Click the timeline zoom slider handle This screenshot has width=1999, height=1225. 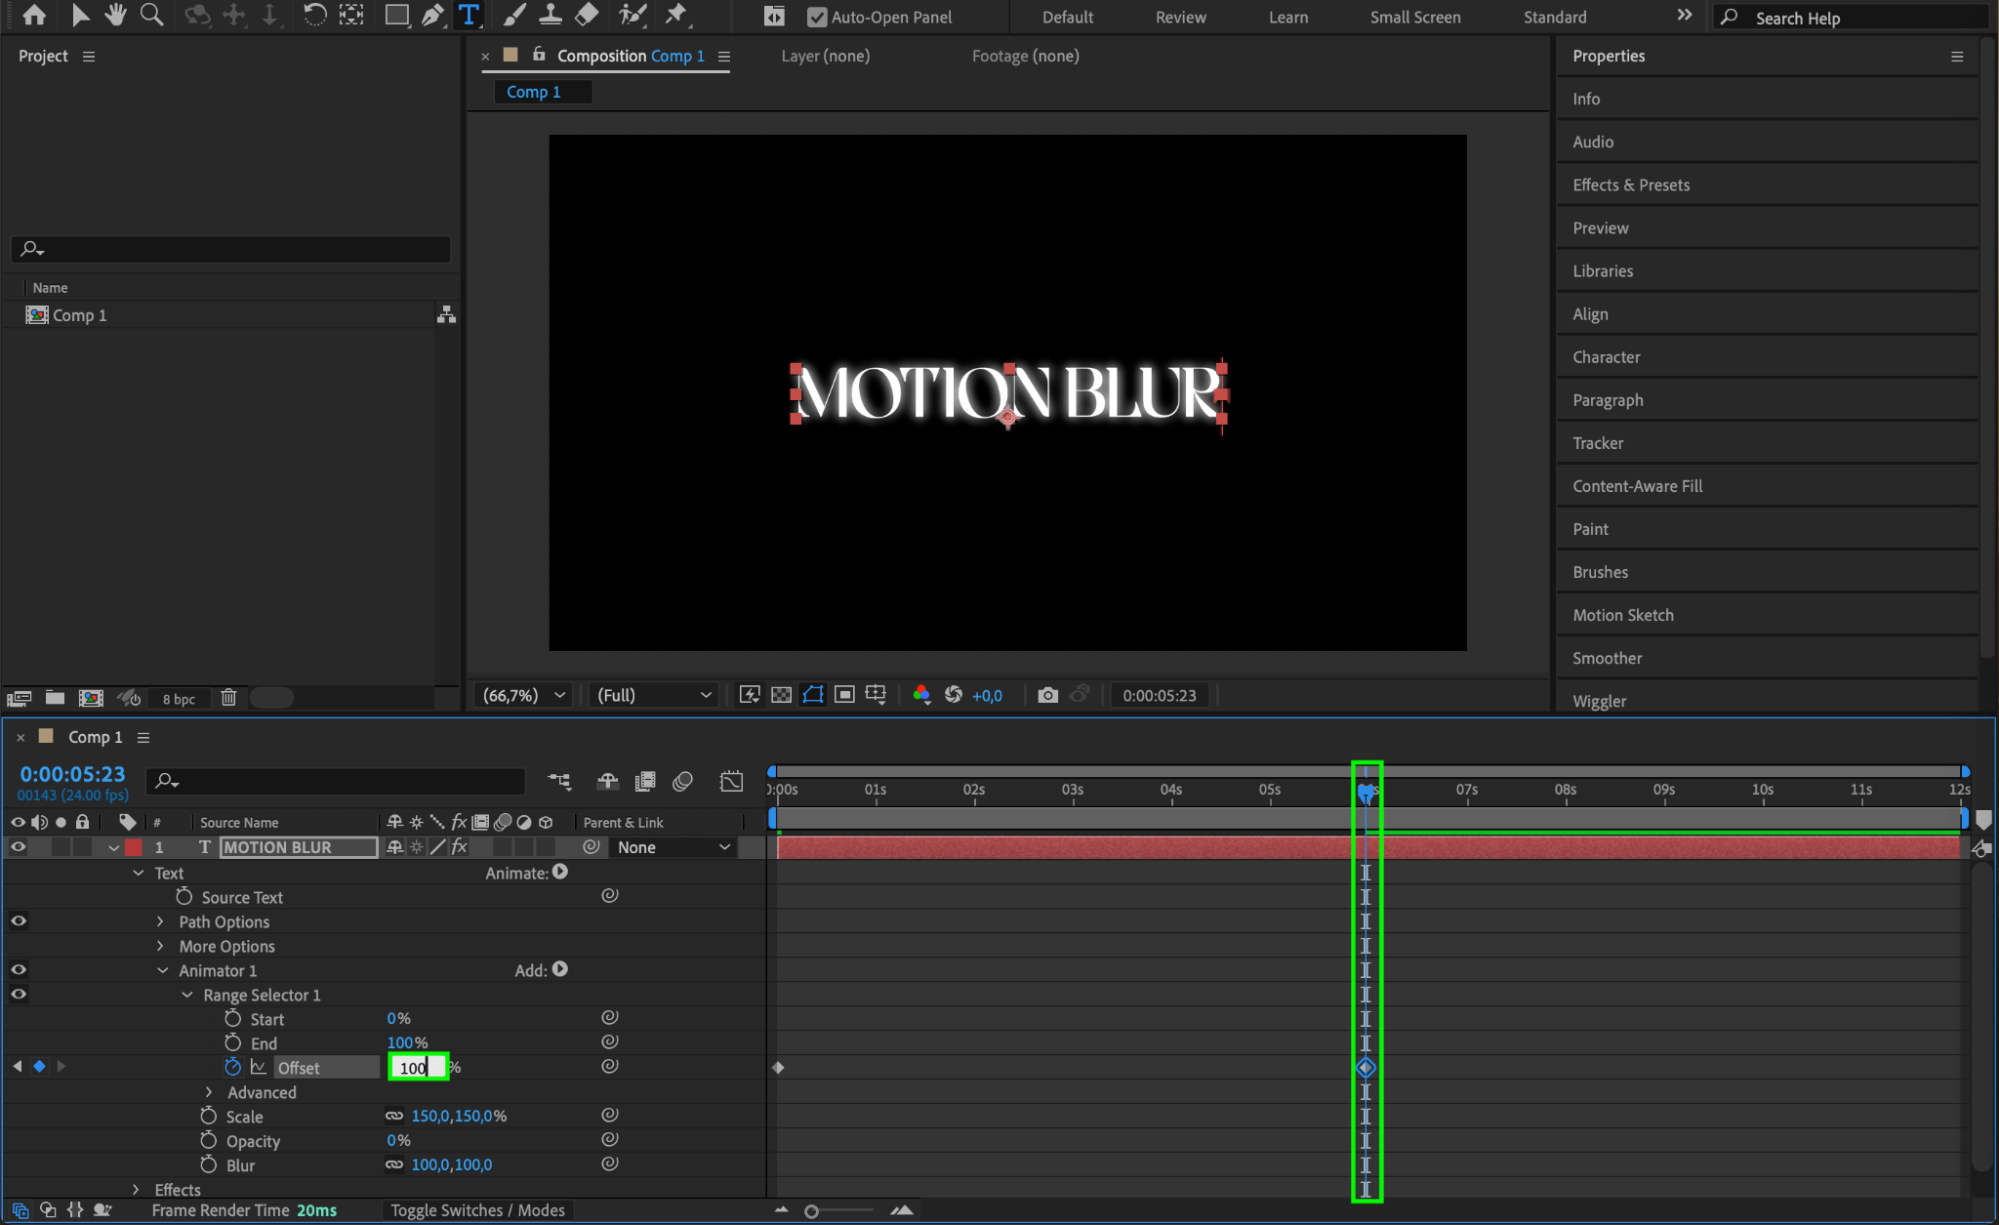[x=811, y=1211]
